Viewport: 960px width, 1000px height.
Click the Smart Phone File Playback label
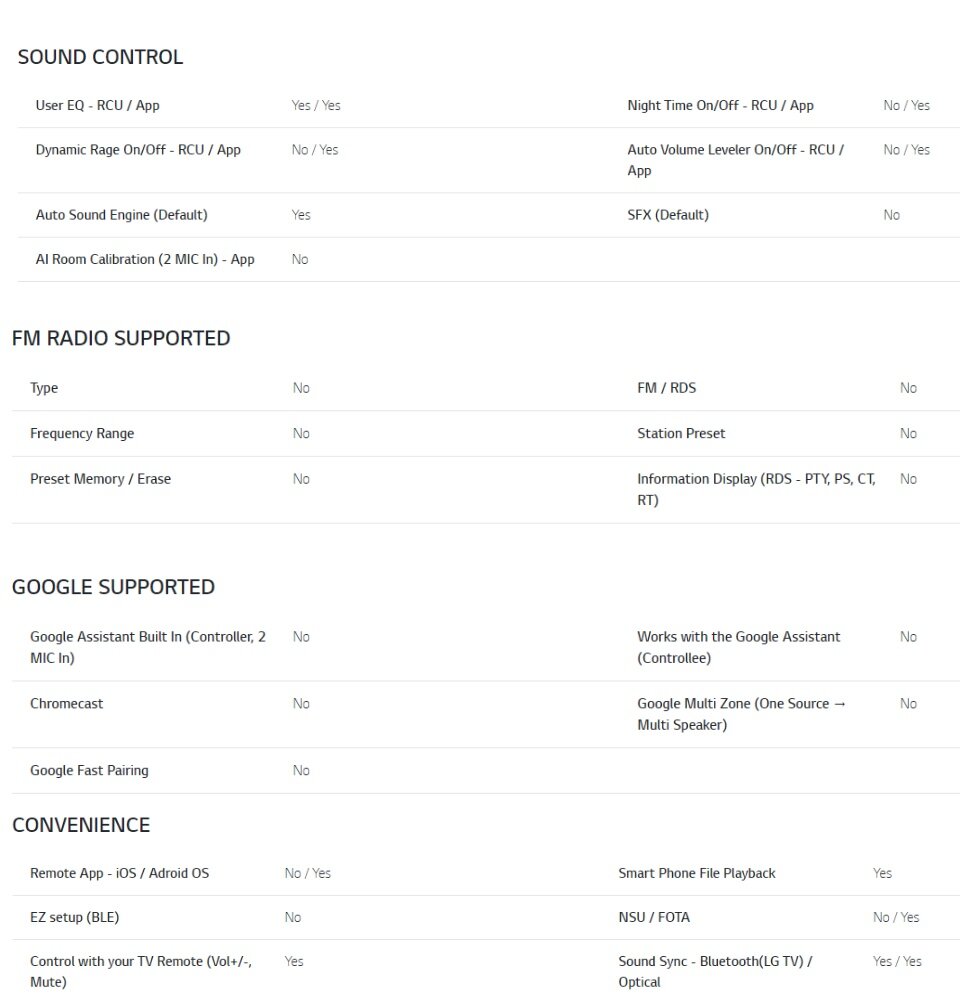point(697,873)
